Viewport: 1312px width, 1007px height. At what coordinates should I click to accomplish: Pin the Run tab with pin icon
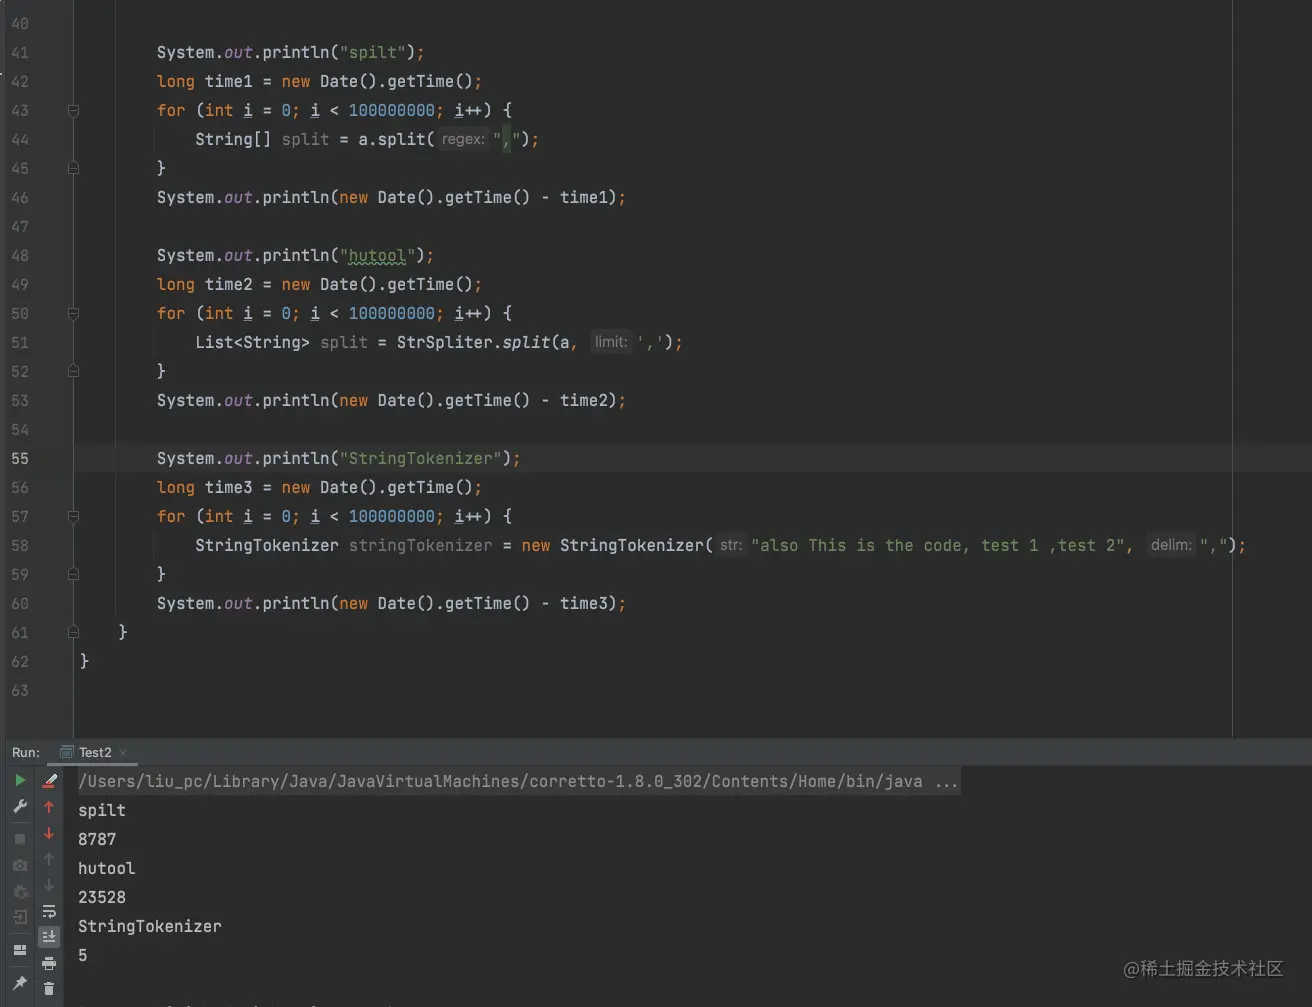tap(20, 983)
